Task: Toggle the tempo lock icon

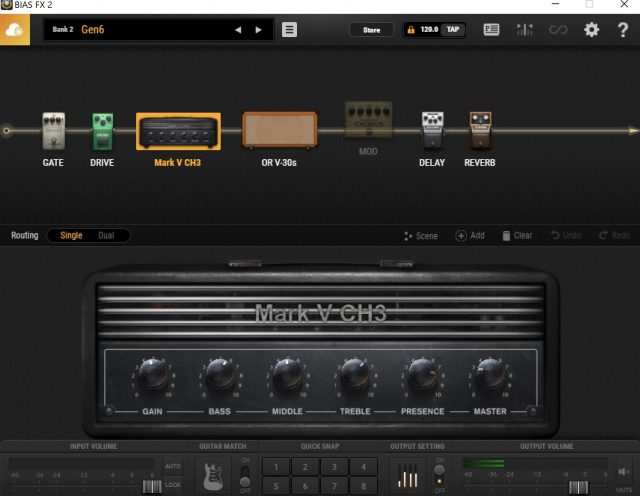Action: [411, 30]
